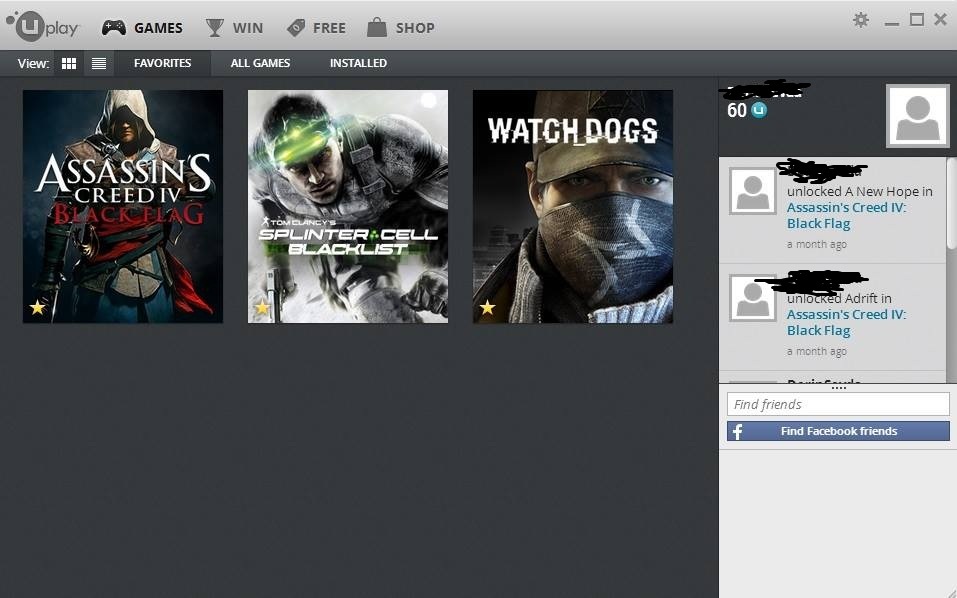Click the trophy icon
Image resolution: width=957 pixels, height=598 pixels.
pyautogui.click(x=214, y=27)
